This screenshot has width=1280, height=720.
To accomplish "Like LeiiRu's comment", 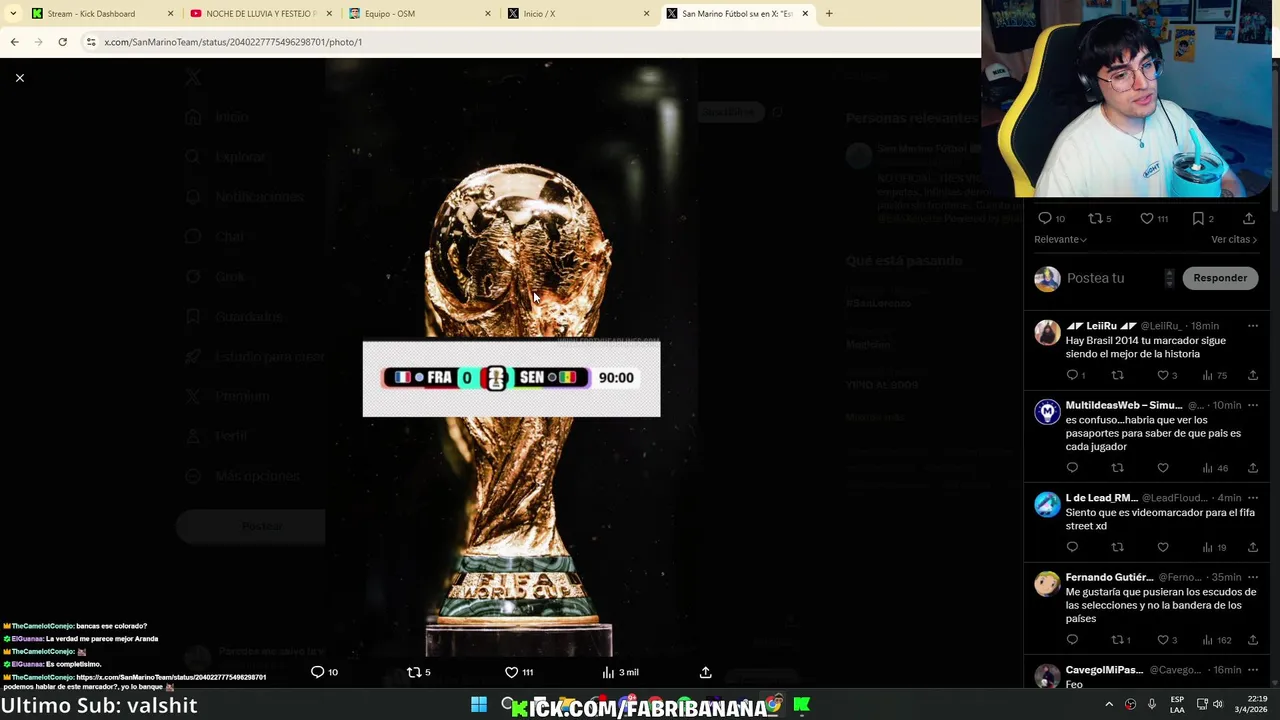I will click(1163, 375).
